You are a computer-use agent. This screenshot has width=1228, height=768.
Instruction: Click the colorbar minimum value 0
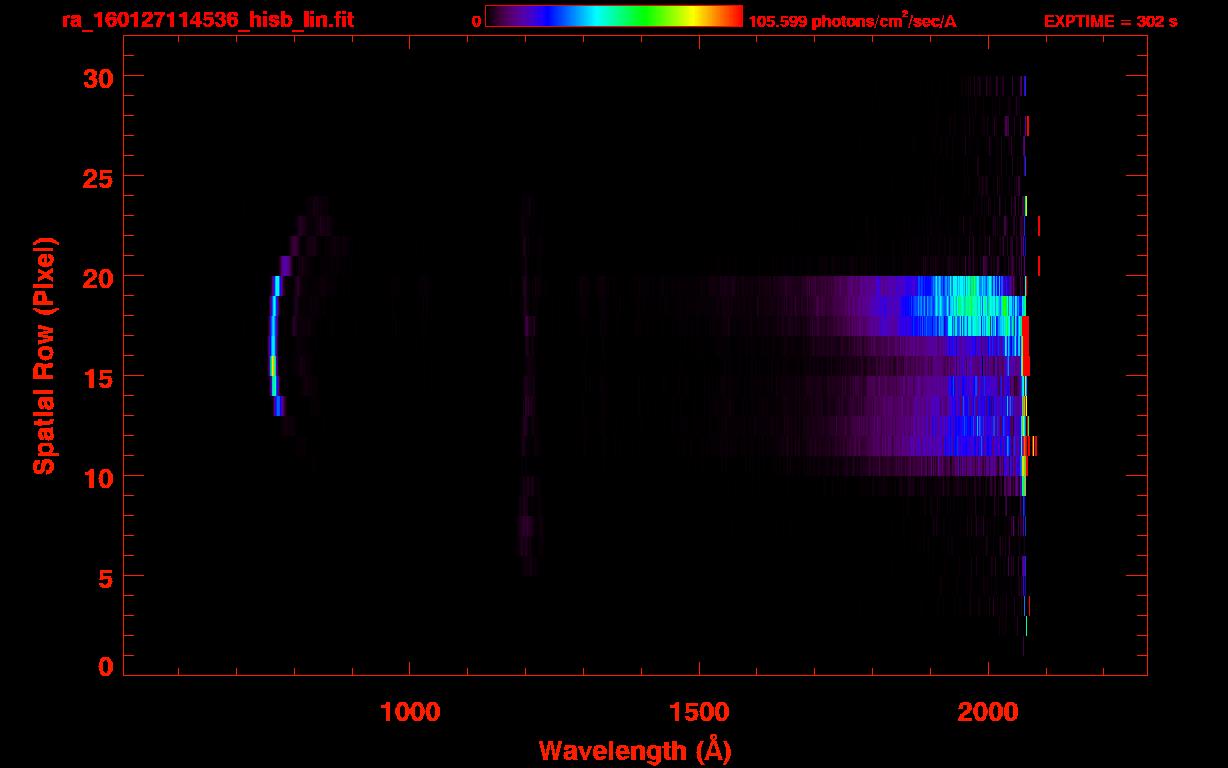pyautogui.click(x=476, y=21)
